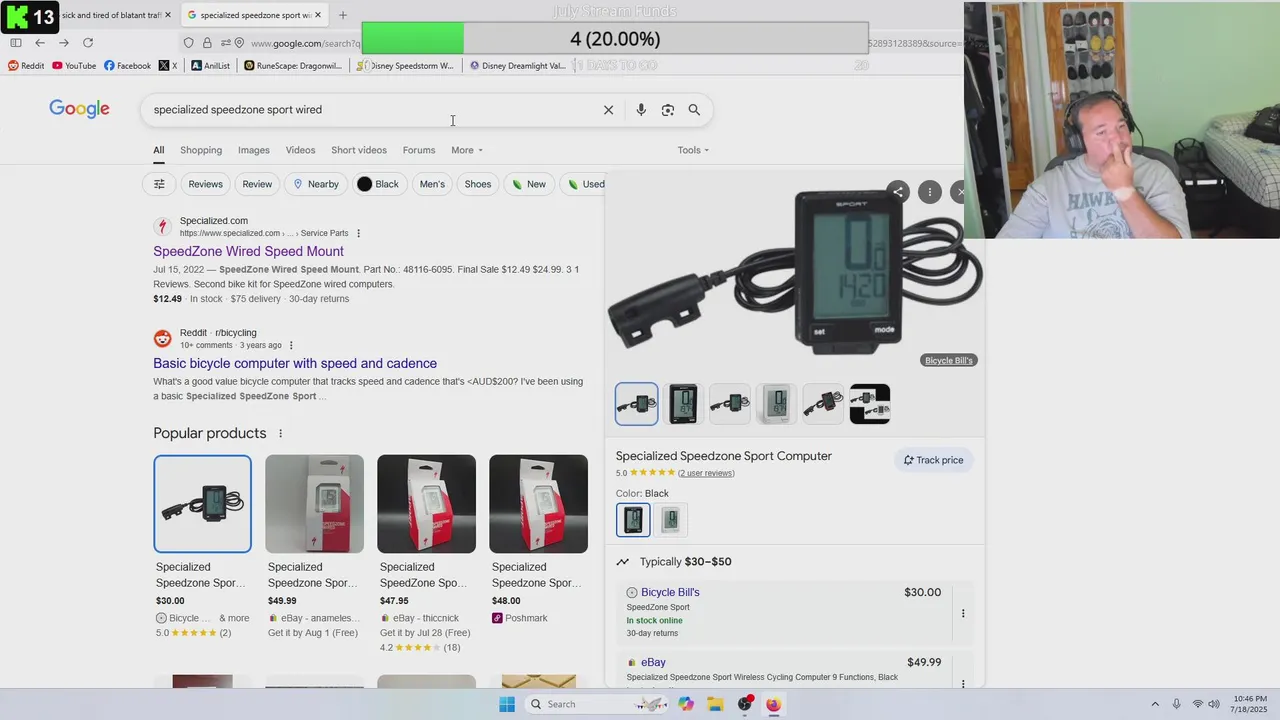
Task: Open the three-dot menu beside the Reddit result
Action: [x=291, y=345]
